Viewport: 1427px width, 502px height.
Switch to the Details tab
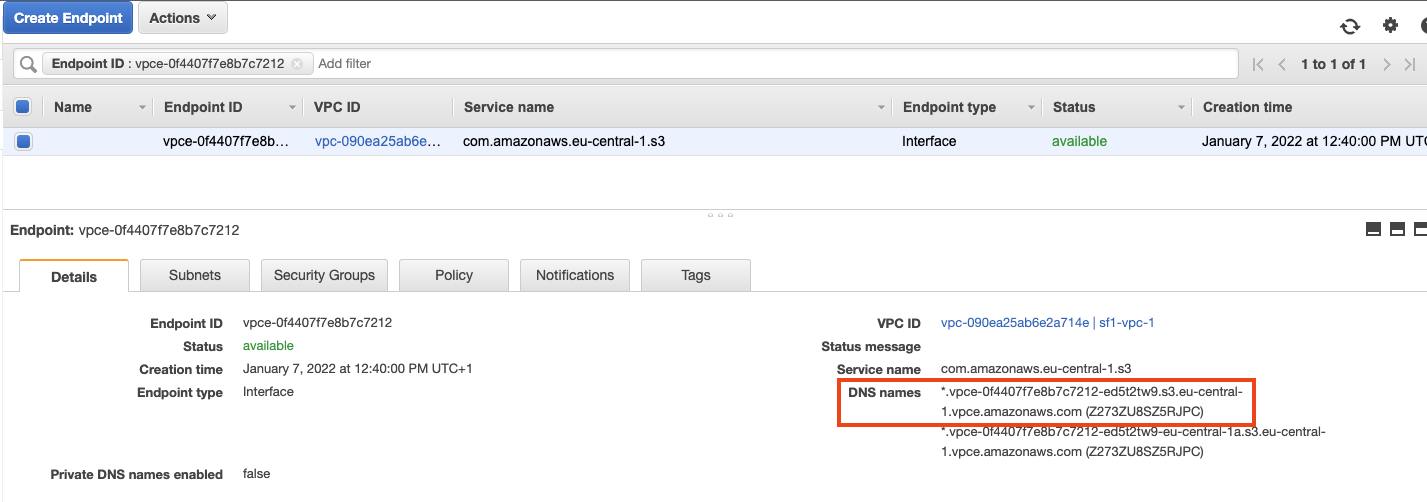pyautogui.click(x=74, y=277)
